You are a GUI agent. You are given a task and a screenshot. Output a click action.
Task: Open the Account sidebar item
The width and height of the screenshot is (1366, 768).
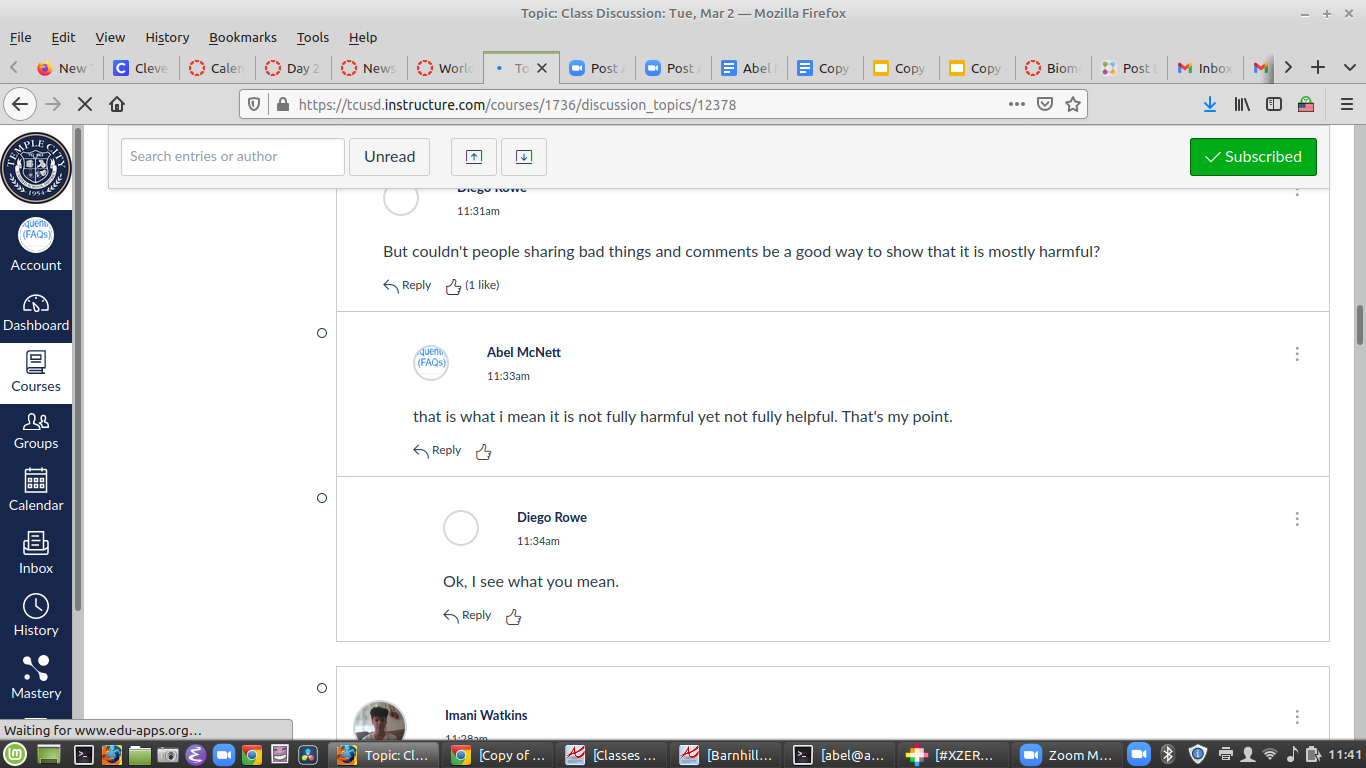36,245
